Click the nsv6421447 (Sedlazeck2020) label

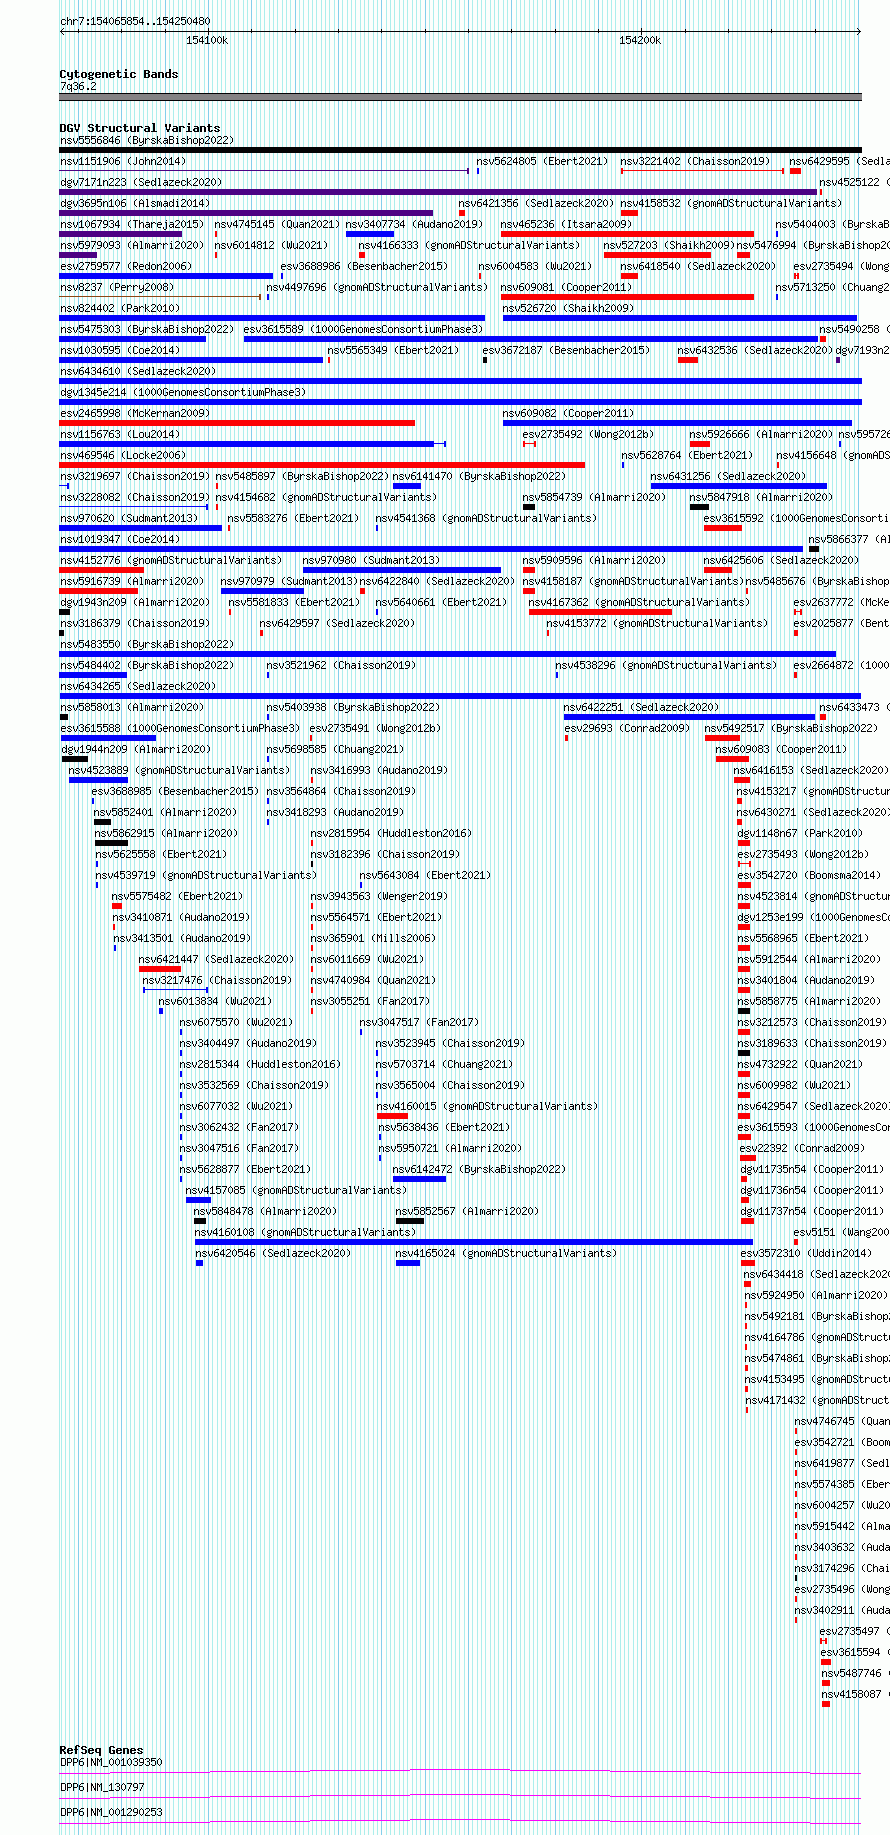(x=216, y=959)
